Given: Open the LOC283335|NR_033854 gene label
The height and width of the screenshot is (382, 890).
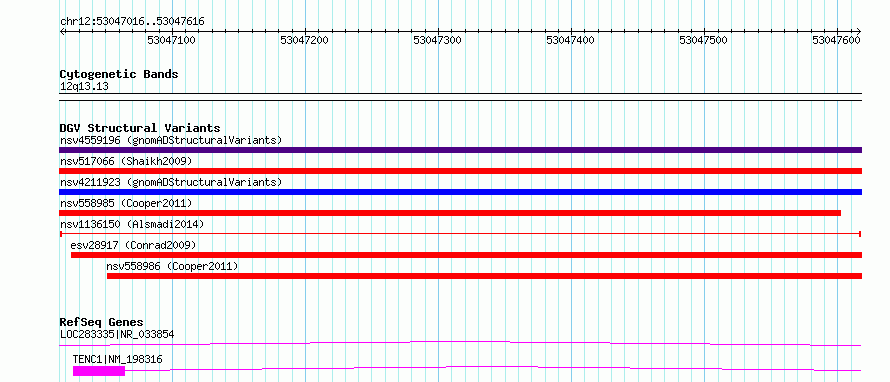Looking at the screenshot, I should [x=117, y=334].
